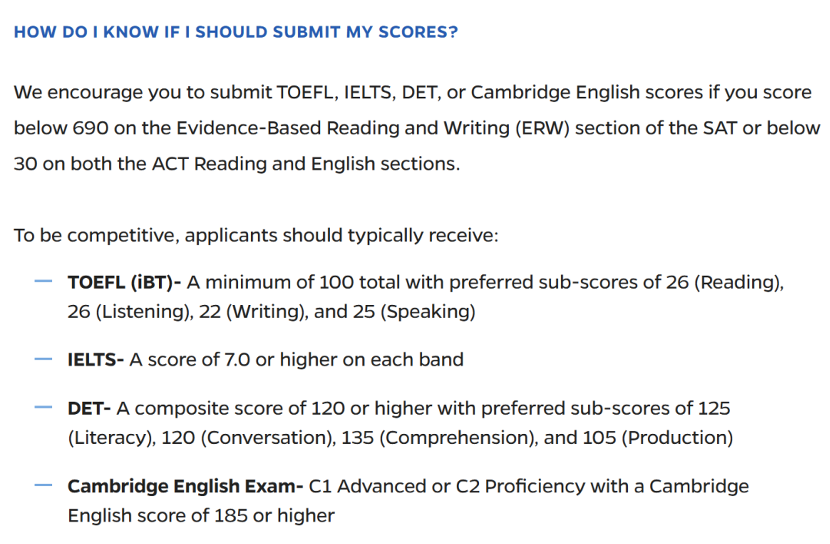This screenshot has width=830, height=544.
Task: Select the bold "TOEFL (iBT)-" label
Action: coord(123,282)
